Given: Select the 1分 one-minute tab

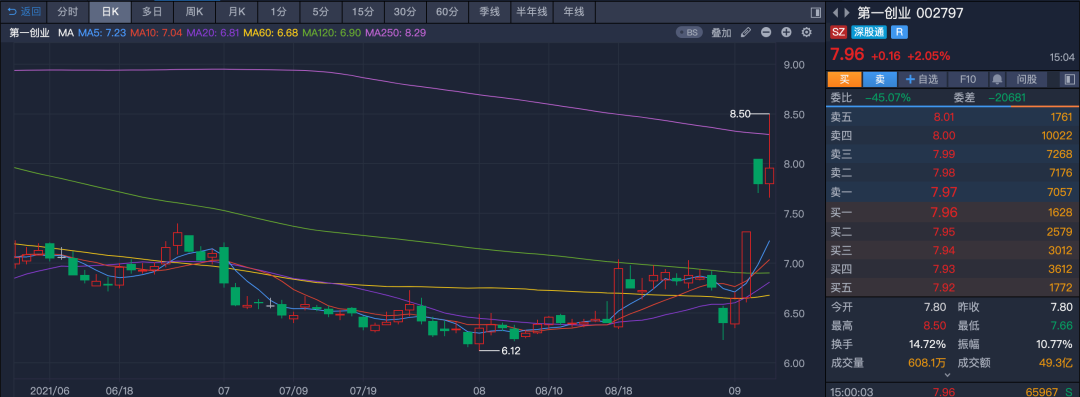Looking at the screenshot, I should tap(278, 12).
